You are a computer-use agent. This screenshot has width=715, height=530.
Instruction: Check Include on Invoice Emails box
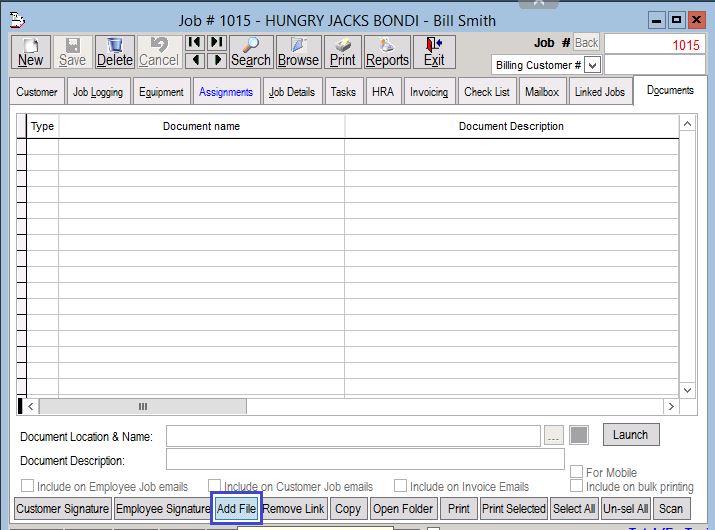pos(400,487)
